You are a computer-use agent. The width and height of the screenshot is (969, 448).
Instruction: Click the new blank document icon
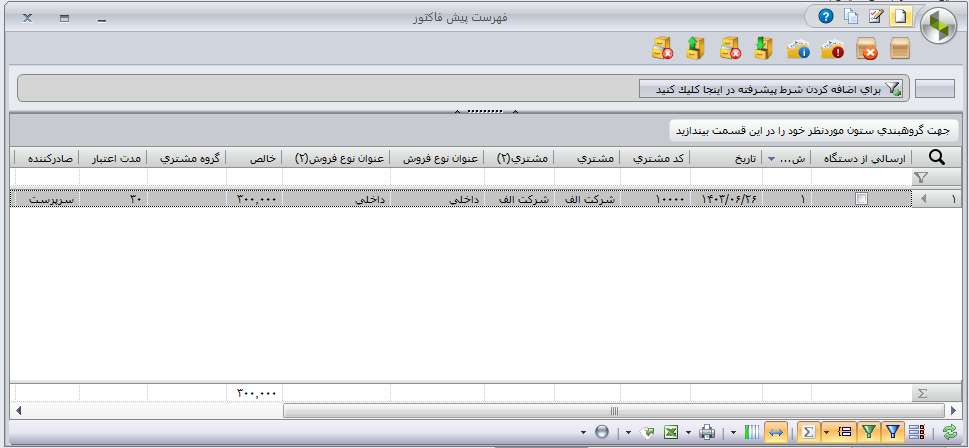click(900, 17)
